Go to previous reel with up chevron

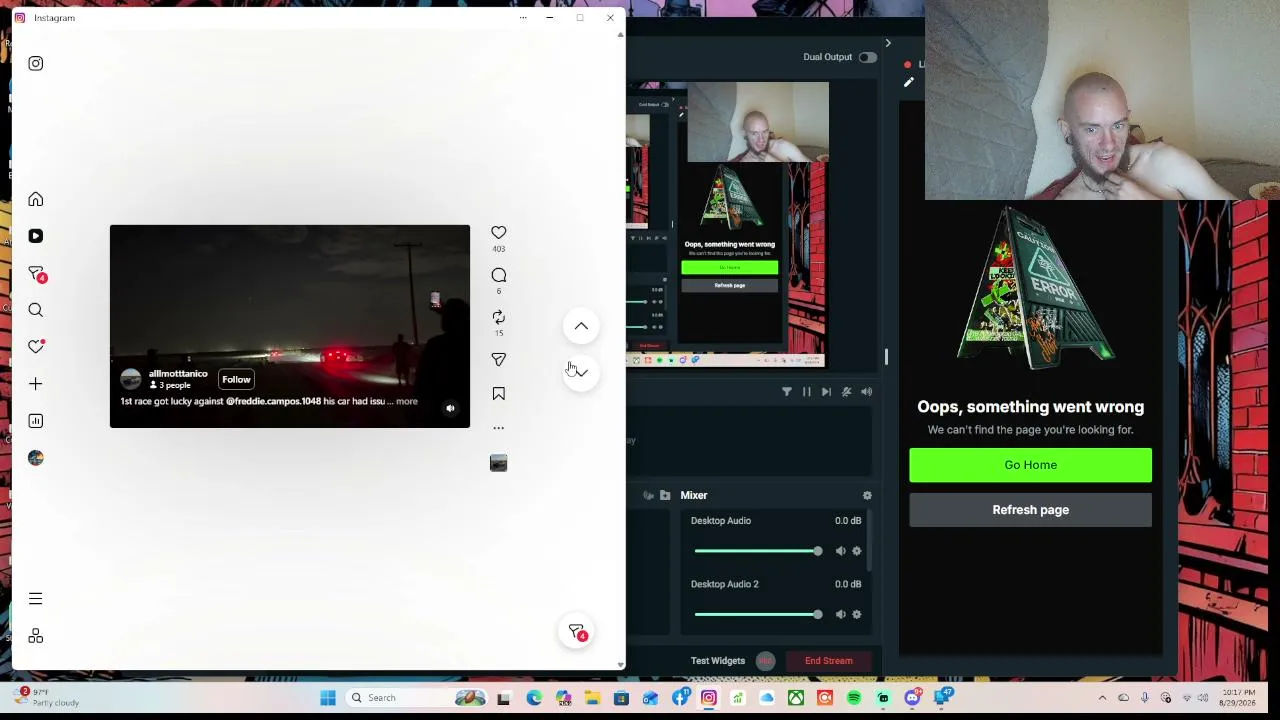pyautogui.click(x=581, y=326)
